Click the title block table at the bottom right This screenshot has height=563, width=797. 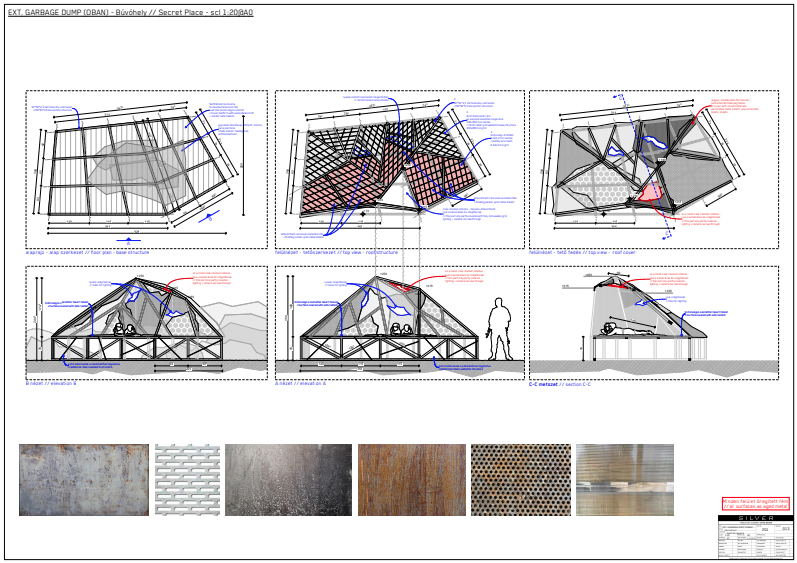[755, 541]
